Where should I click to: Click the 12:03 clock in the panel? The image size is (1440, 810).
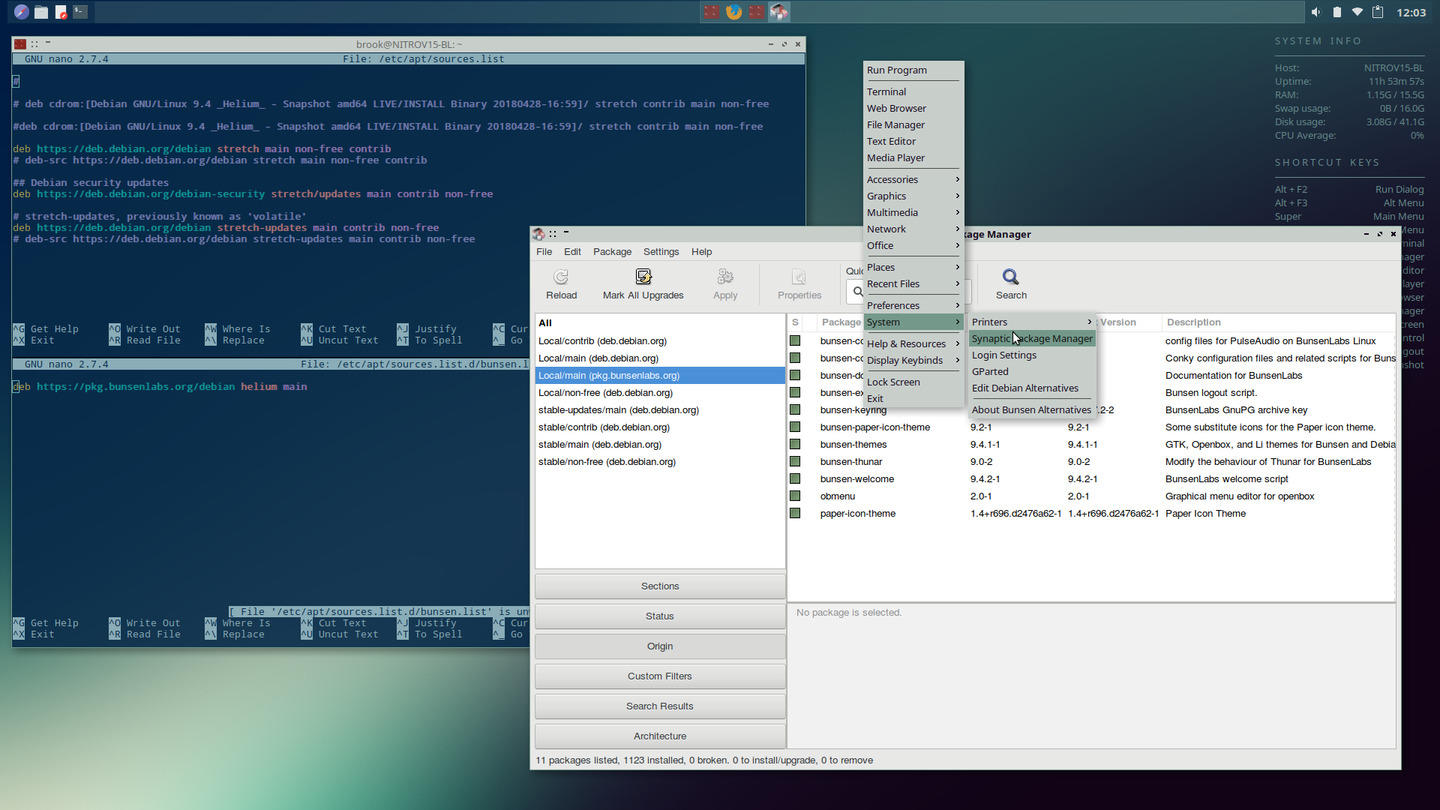(x=1411, y=12)
